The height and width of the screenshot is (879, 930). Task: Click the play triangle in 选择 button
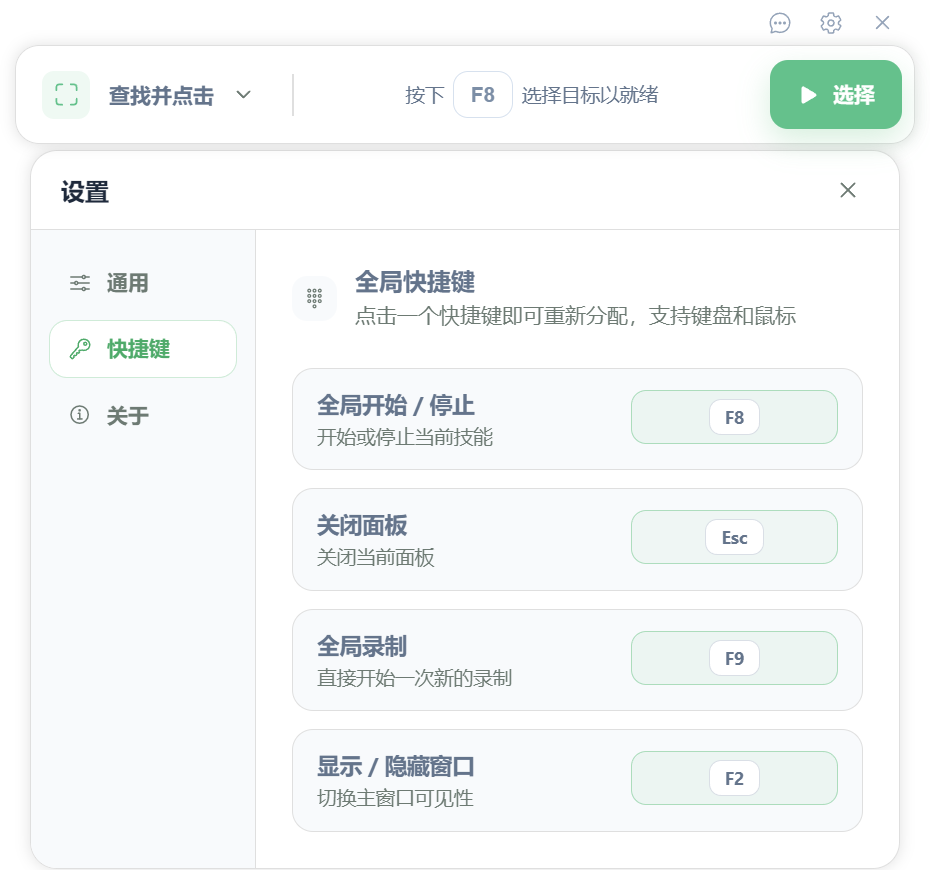tap(808, 95)
